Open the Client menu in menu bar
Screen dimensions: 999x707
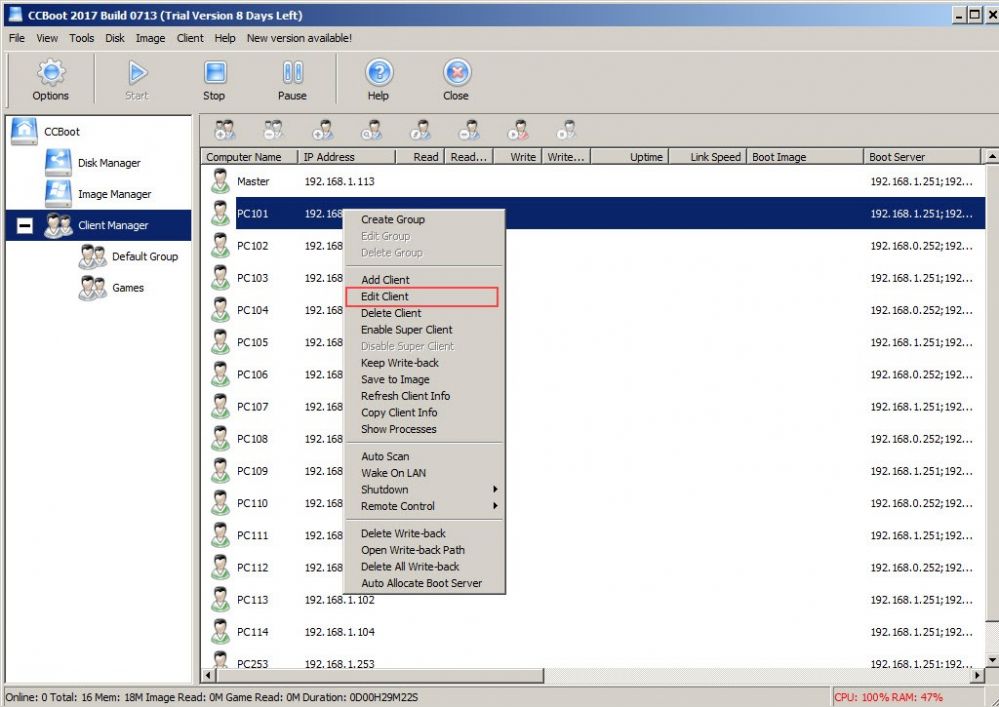pos(190,38)
